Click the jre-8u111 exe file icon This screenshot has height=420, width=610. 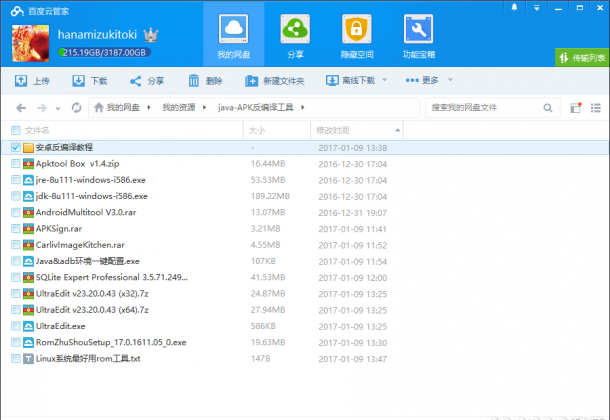(x=28, y=180)
